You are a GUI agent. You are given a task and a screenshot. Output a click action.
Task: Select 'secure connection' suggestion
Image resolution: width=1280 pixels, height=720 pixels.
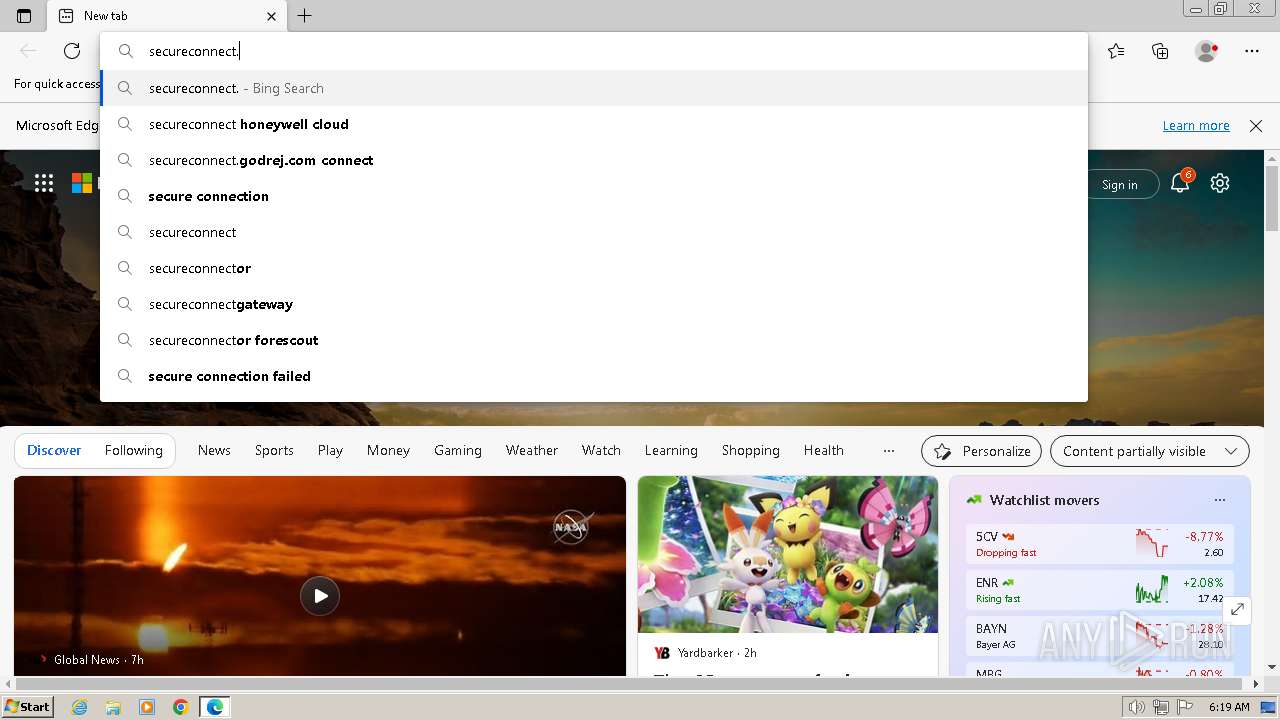point(594,196)
